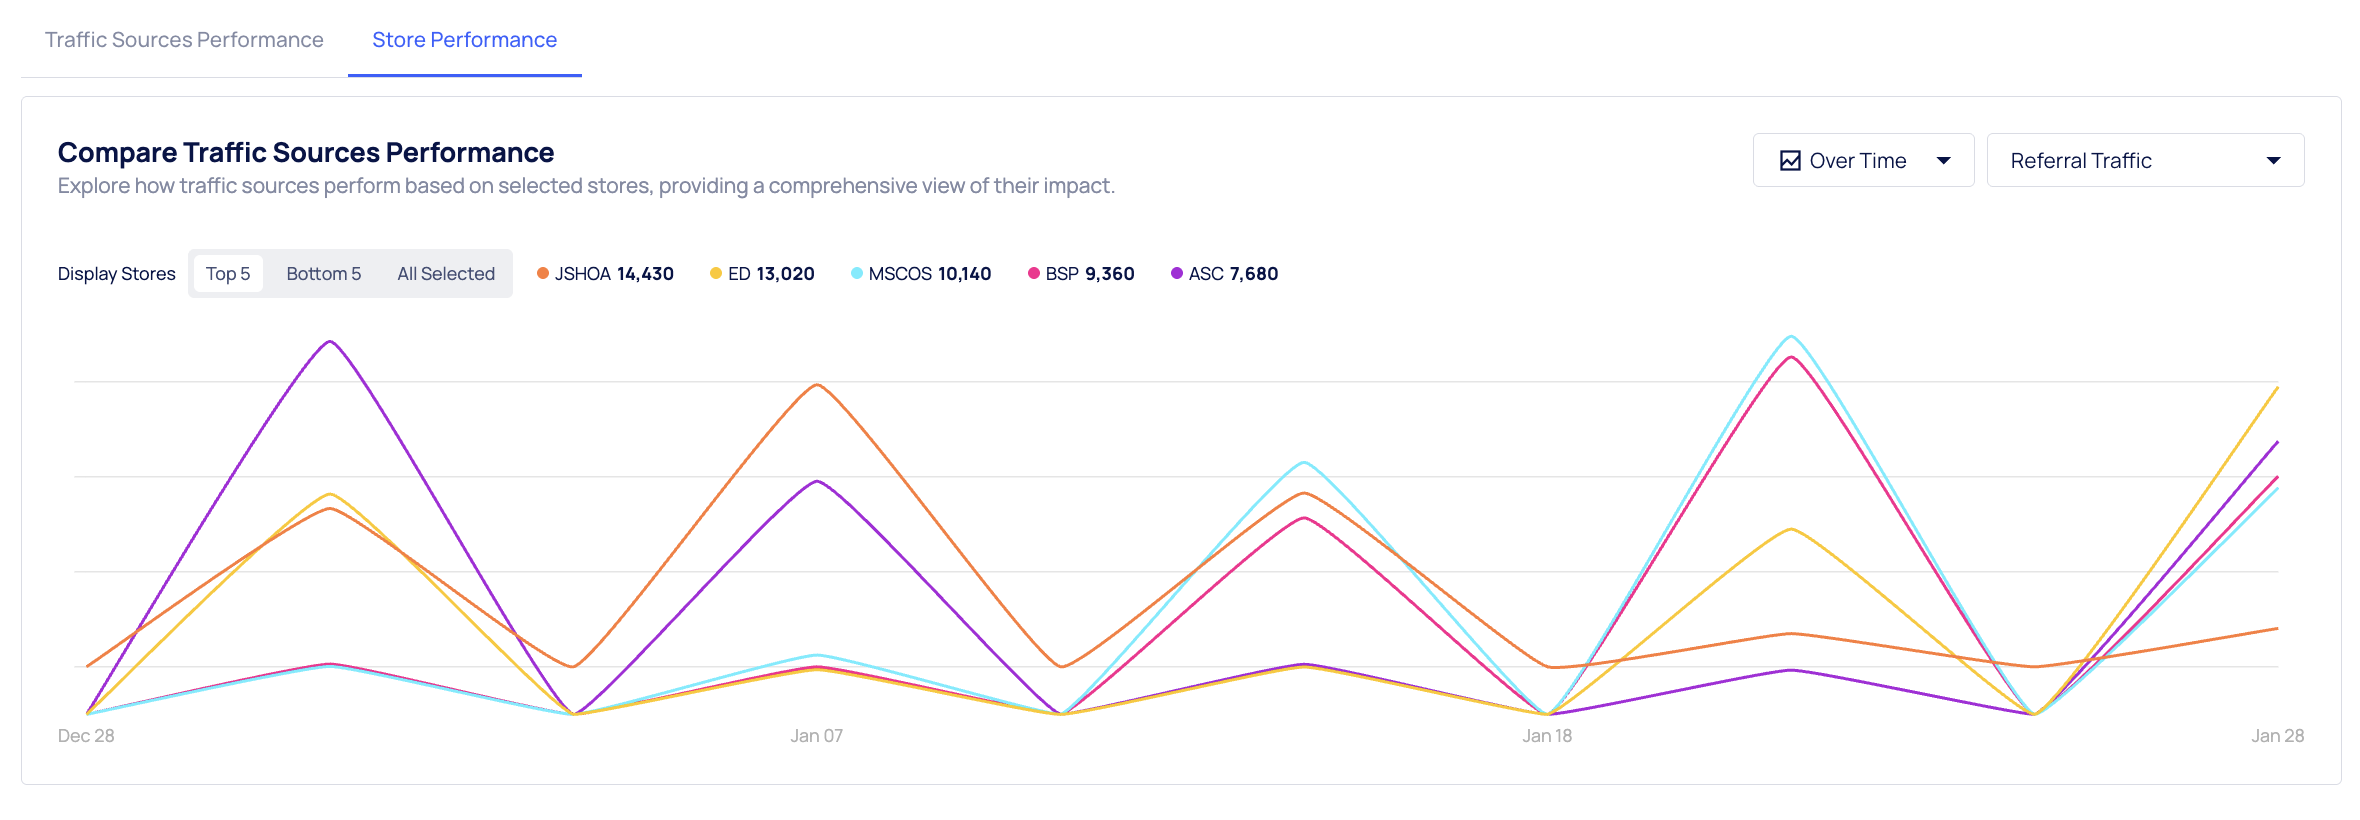Image resolution: width=2360 pixels, height=820 pixels.
Task: Click the Jan 07 axis label
Action: click(816, 736)
